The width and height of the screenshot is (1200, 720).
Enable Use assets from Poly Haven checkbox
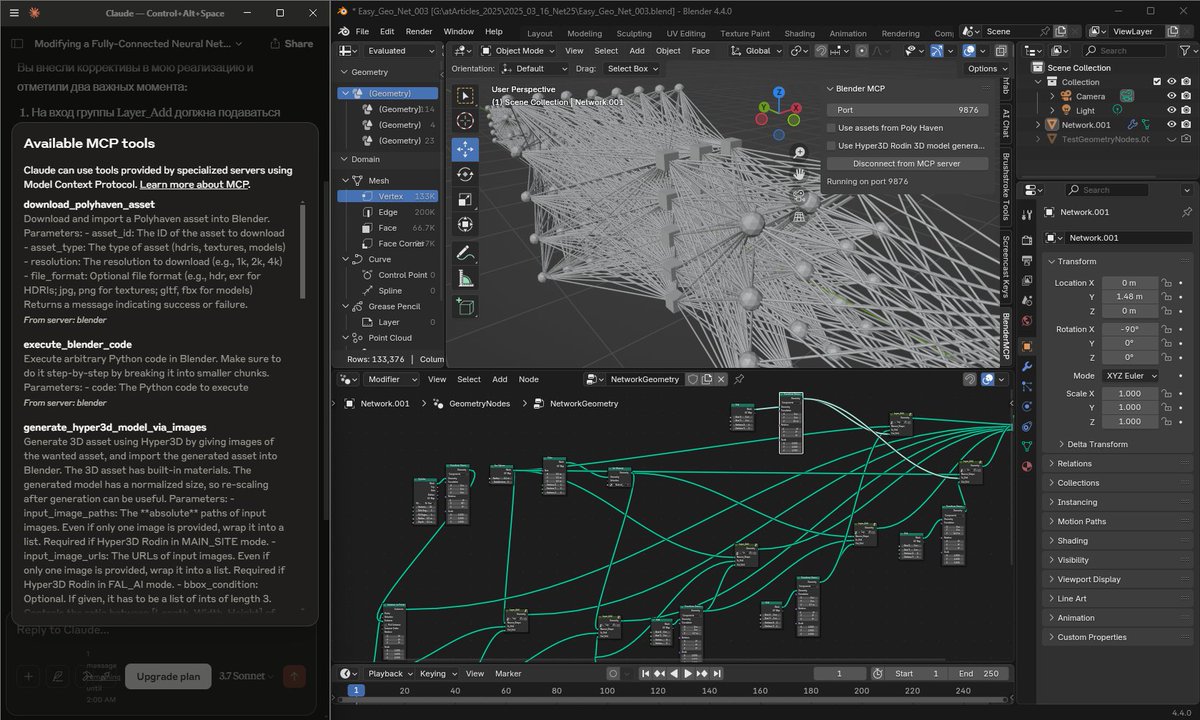click(831, 128)
